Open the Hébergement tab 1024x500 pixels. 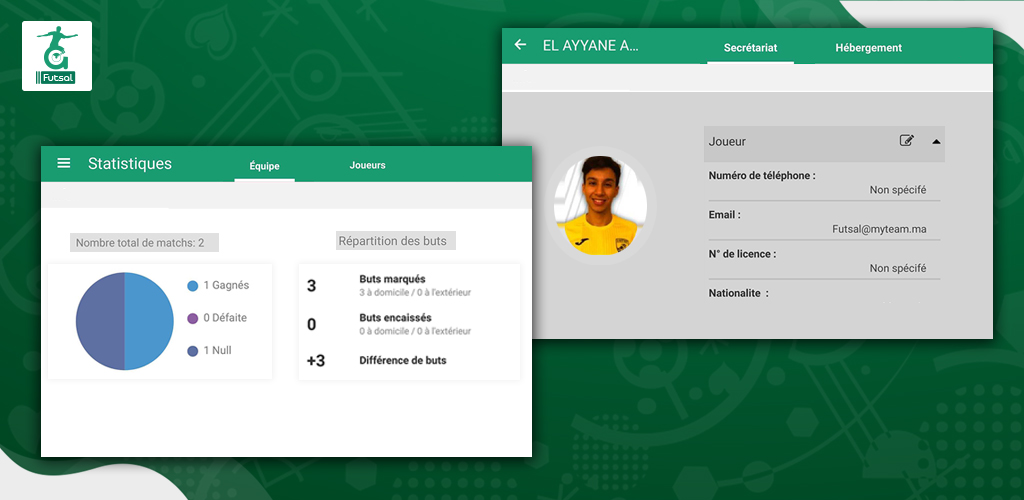(x=869, y=48)
